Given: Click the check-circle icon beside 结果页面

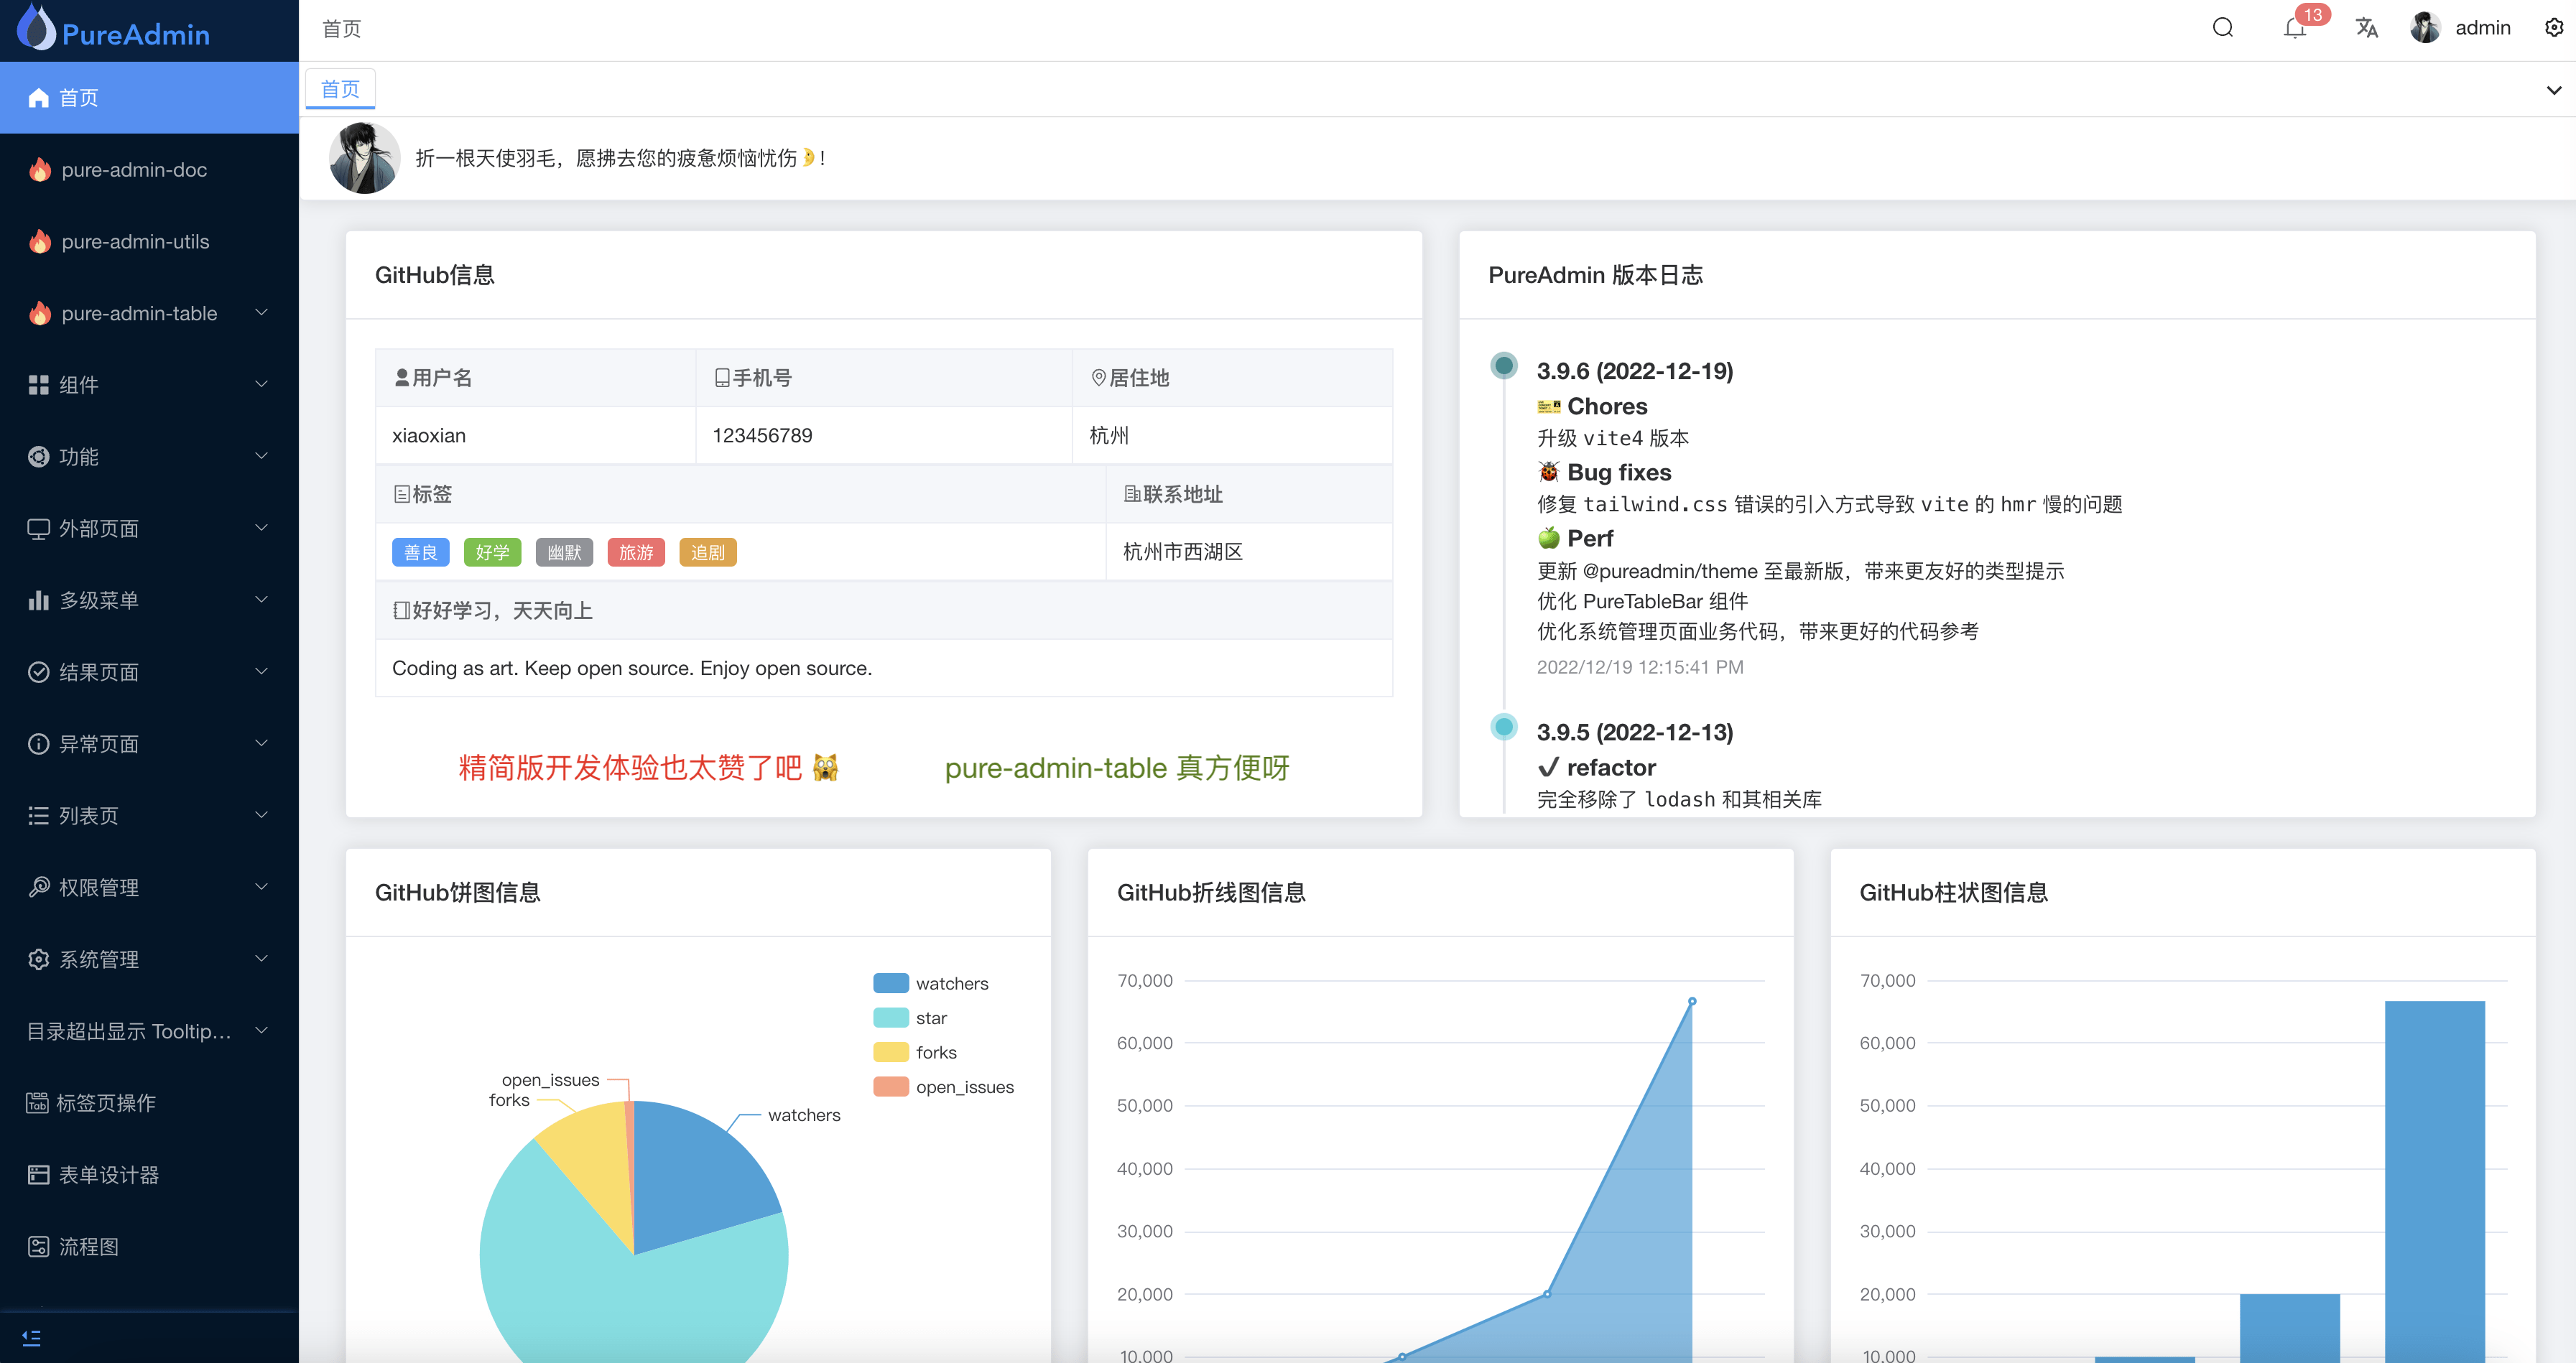Looking at the screenshot, I should [38, 672].
